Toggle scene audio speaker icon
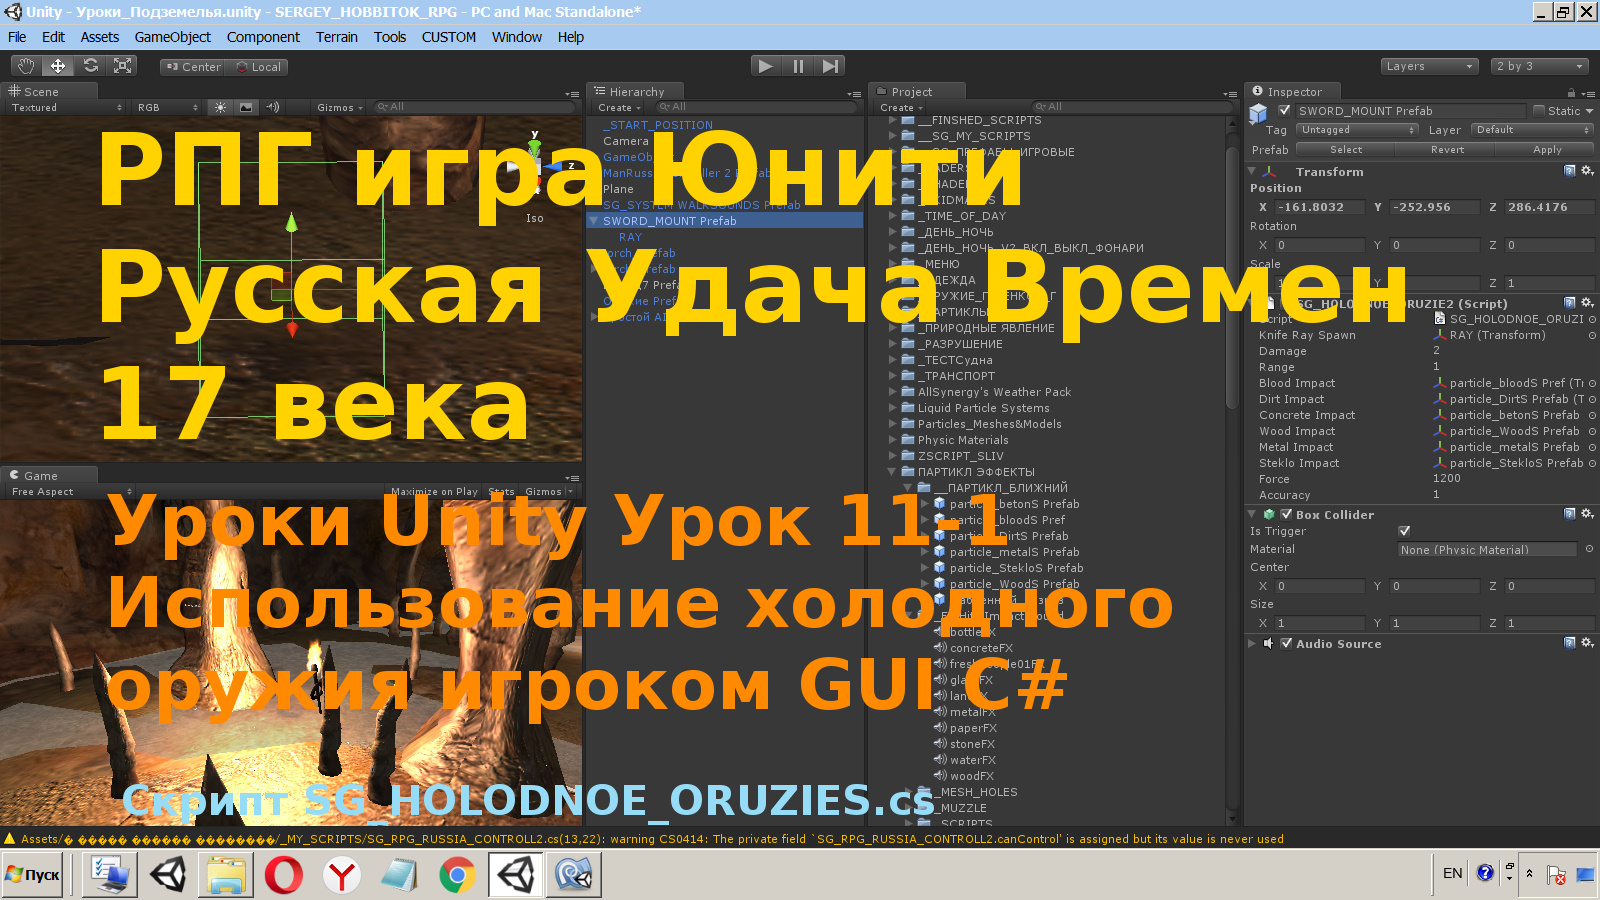Image resolution: width=1600 pixels, height=900 pixels. (x=272, y=107)
